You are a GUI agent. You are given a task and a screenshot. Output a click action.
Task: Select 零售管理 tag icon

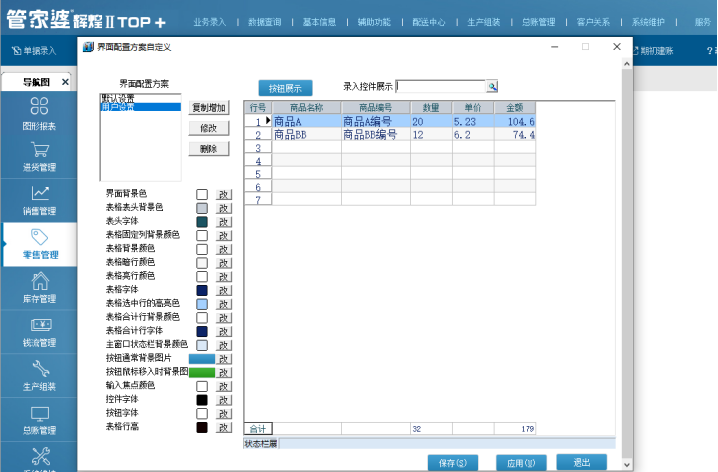click(x=39, y=237)
